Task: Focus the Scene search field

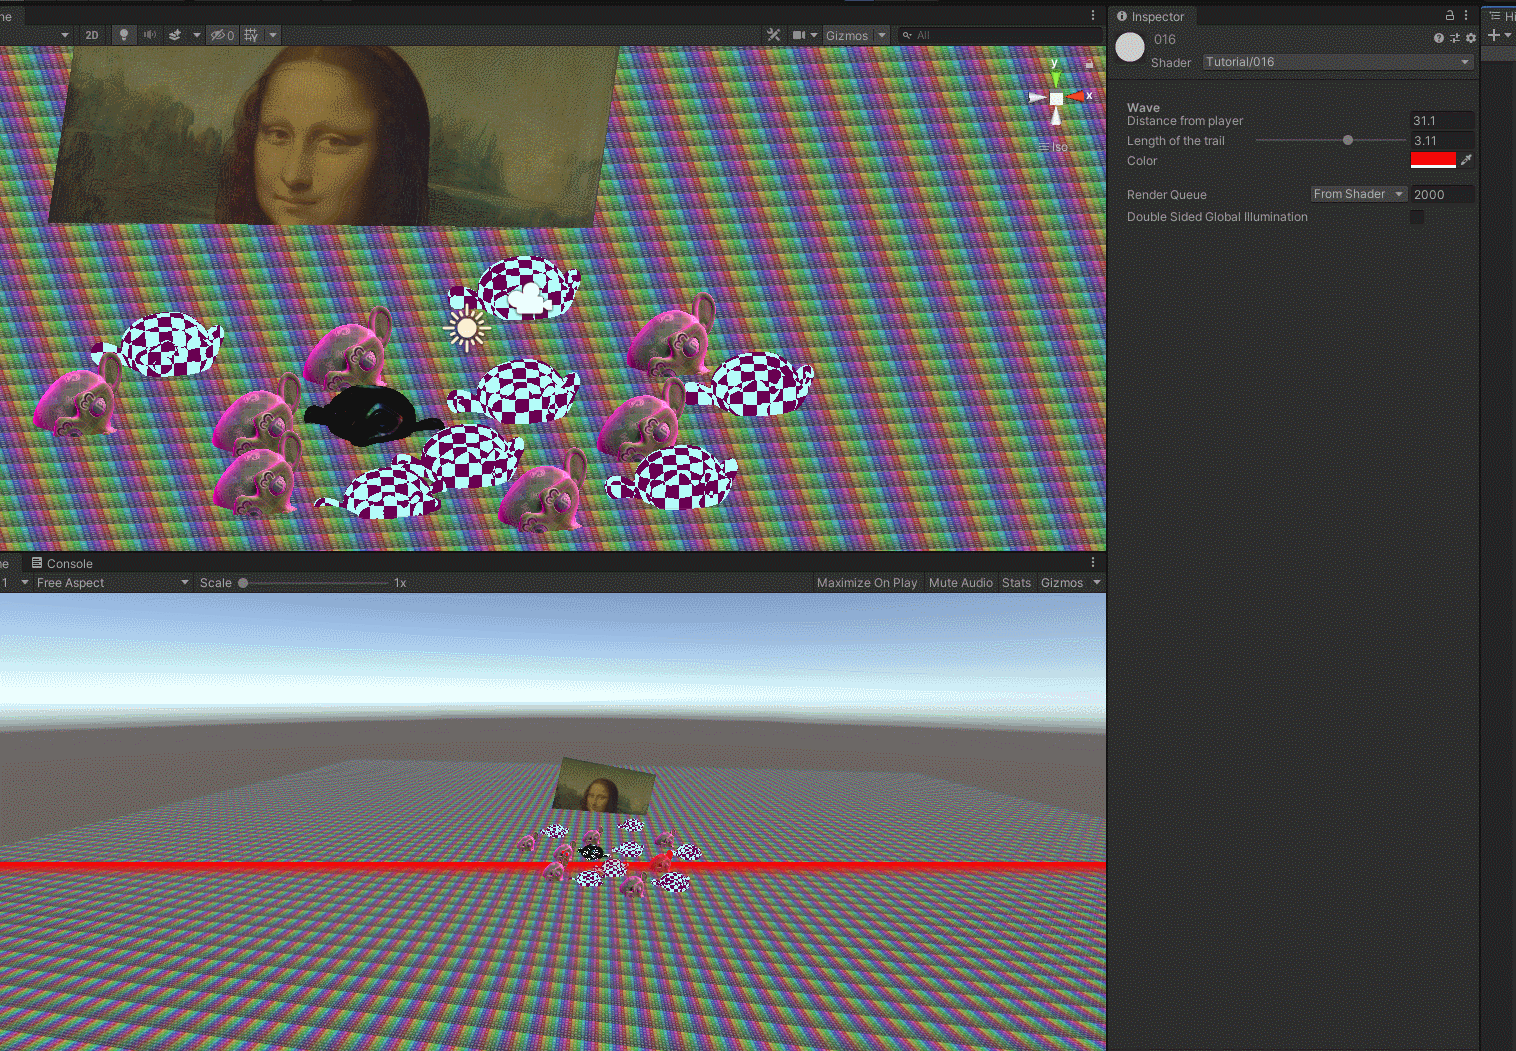Action: click(x=1000, y=35)
